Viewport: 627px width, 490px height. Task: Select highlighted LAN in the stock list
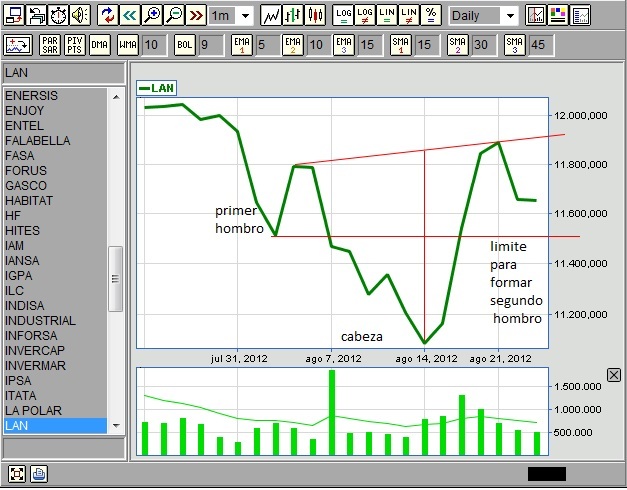(x=55, y=426)
